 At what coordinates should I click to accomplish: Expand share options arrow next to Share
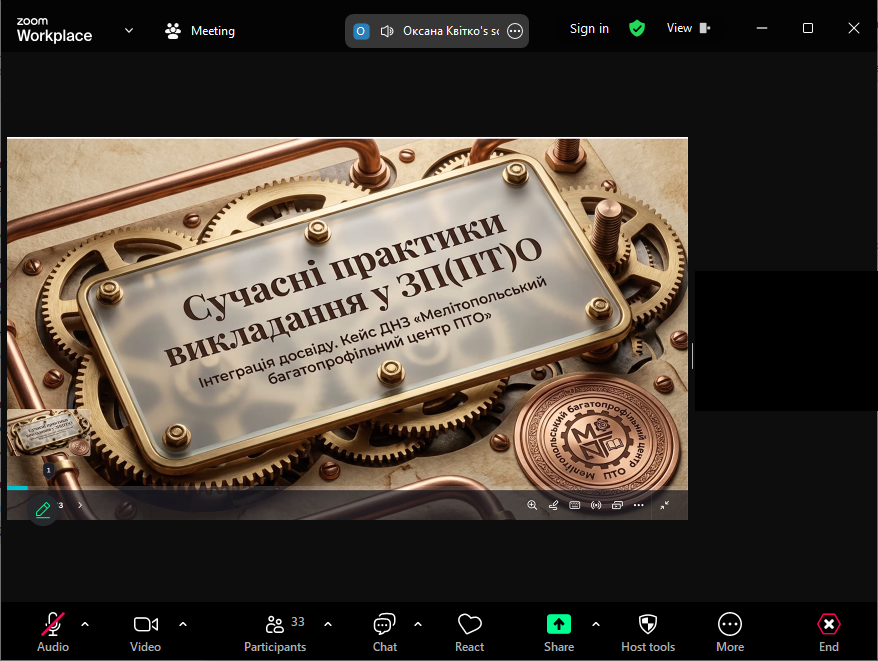click(596, 624)
